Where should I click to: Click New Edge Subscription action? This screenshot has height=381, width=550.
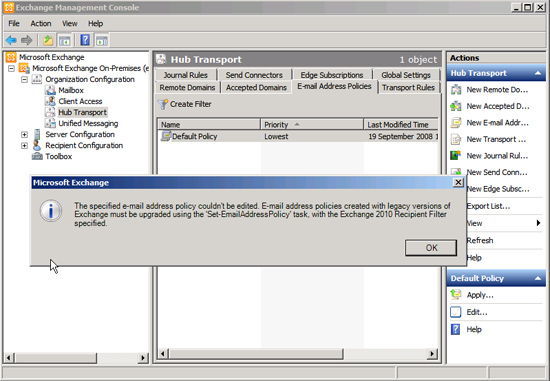point(498,189)
